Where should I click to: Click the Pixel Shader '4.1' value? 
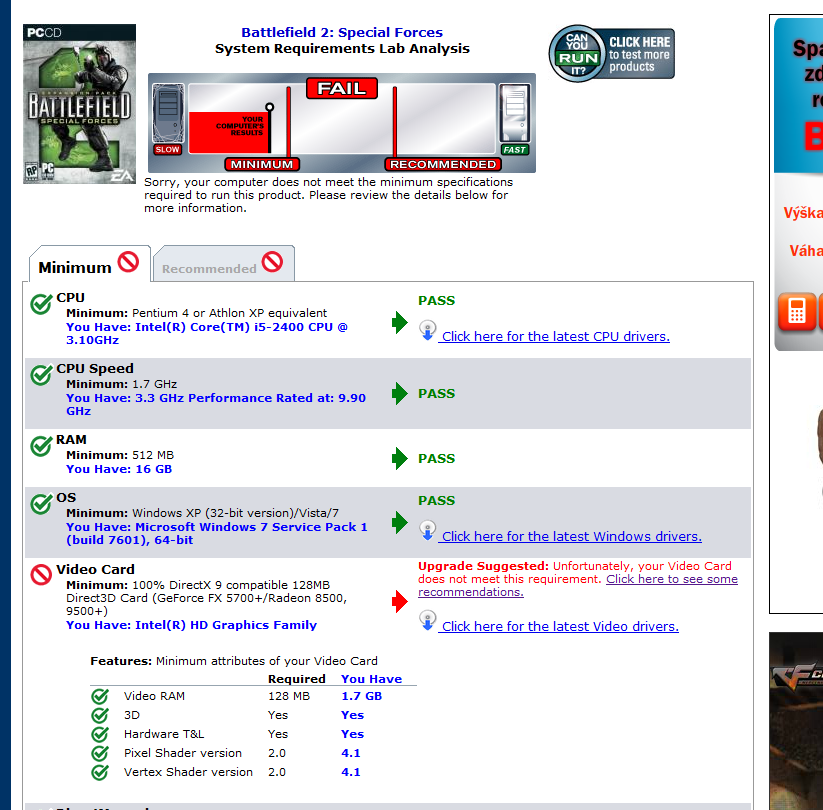pos(351,753)
